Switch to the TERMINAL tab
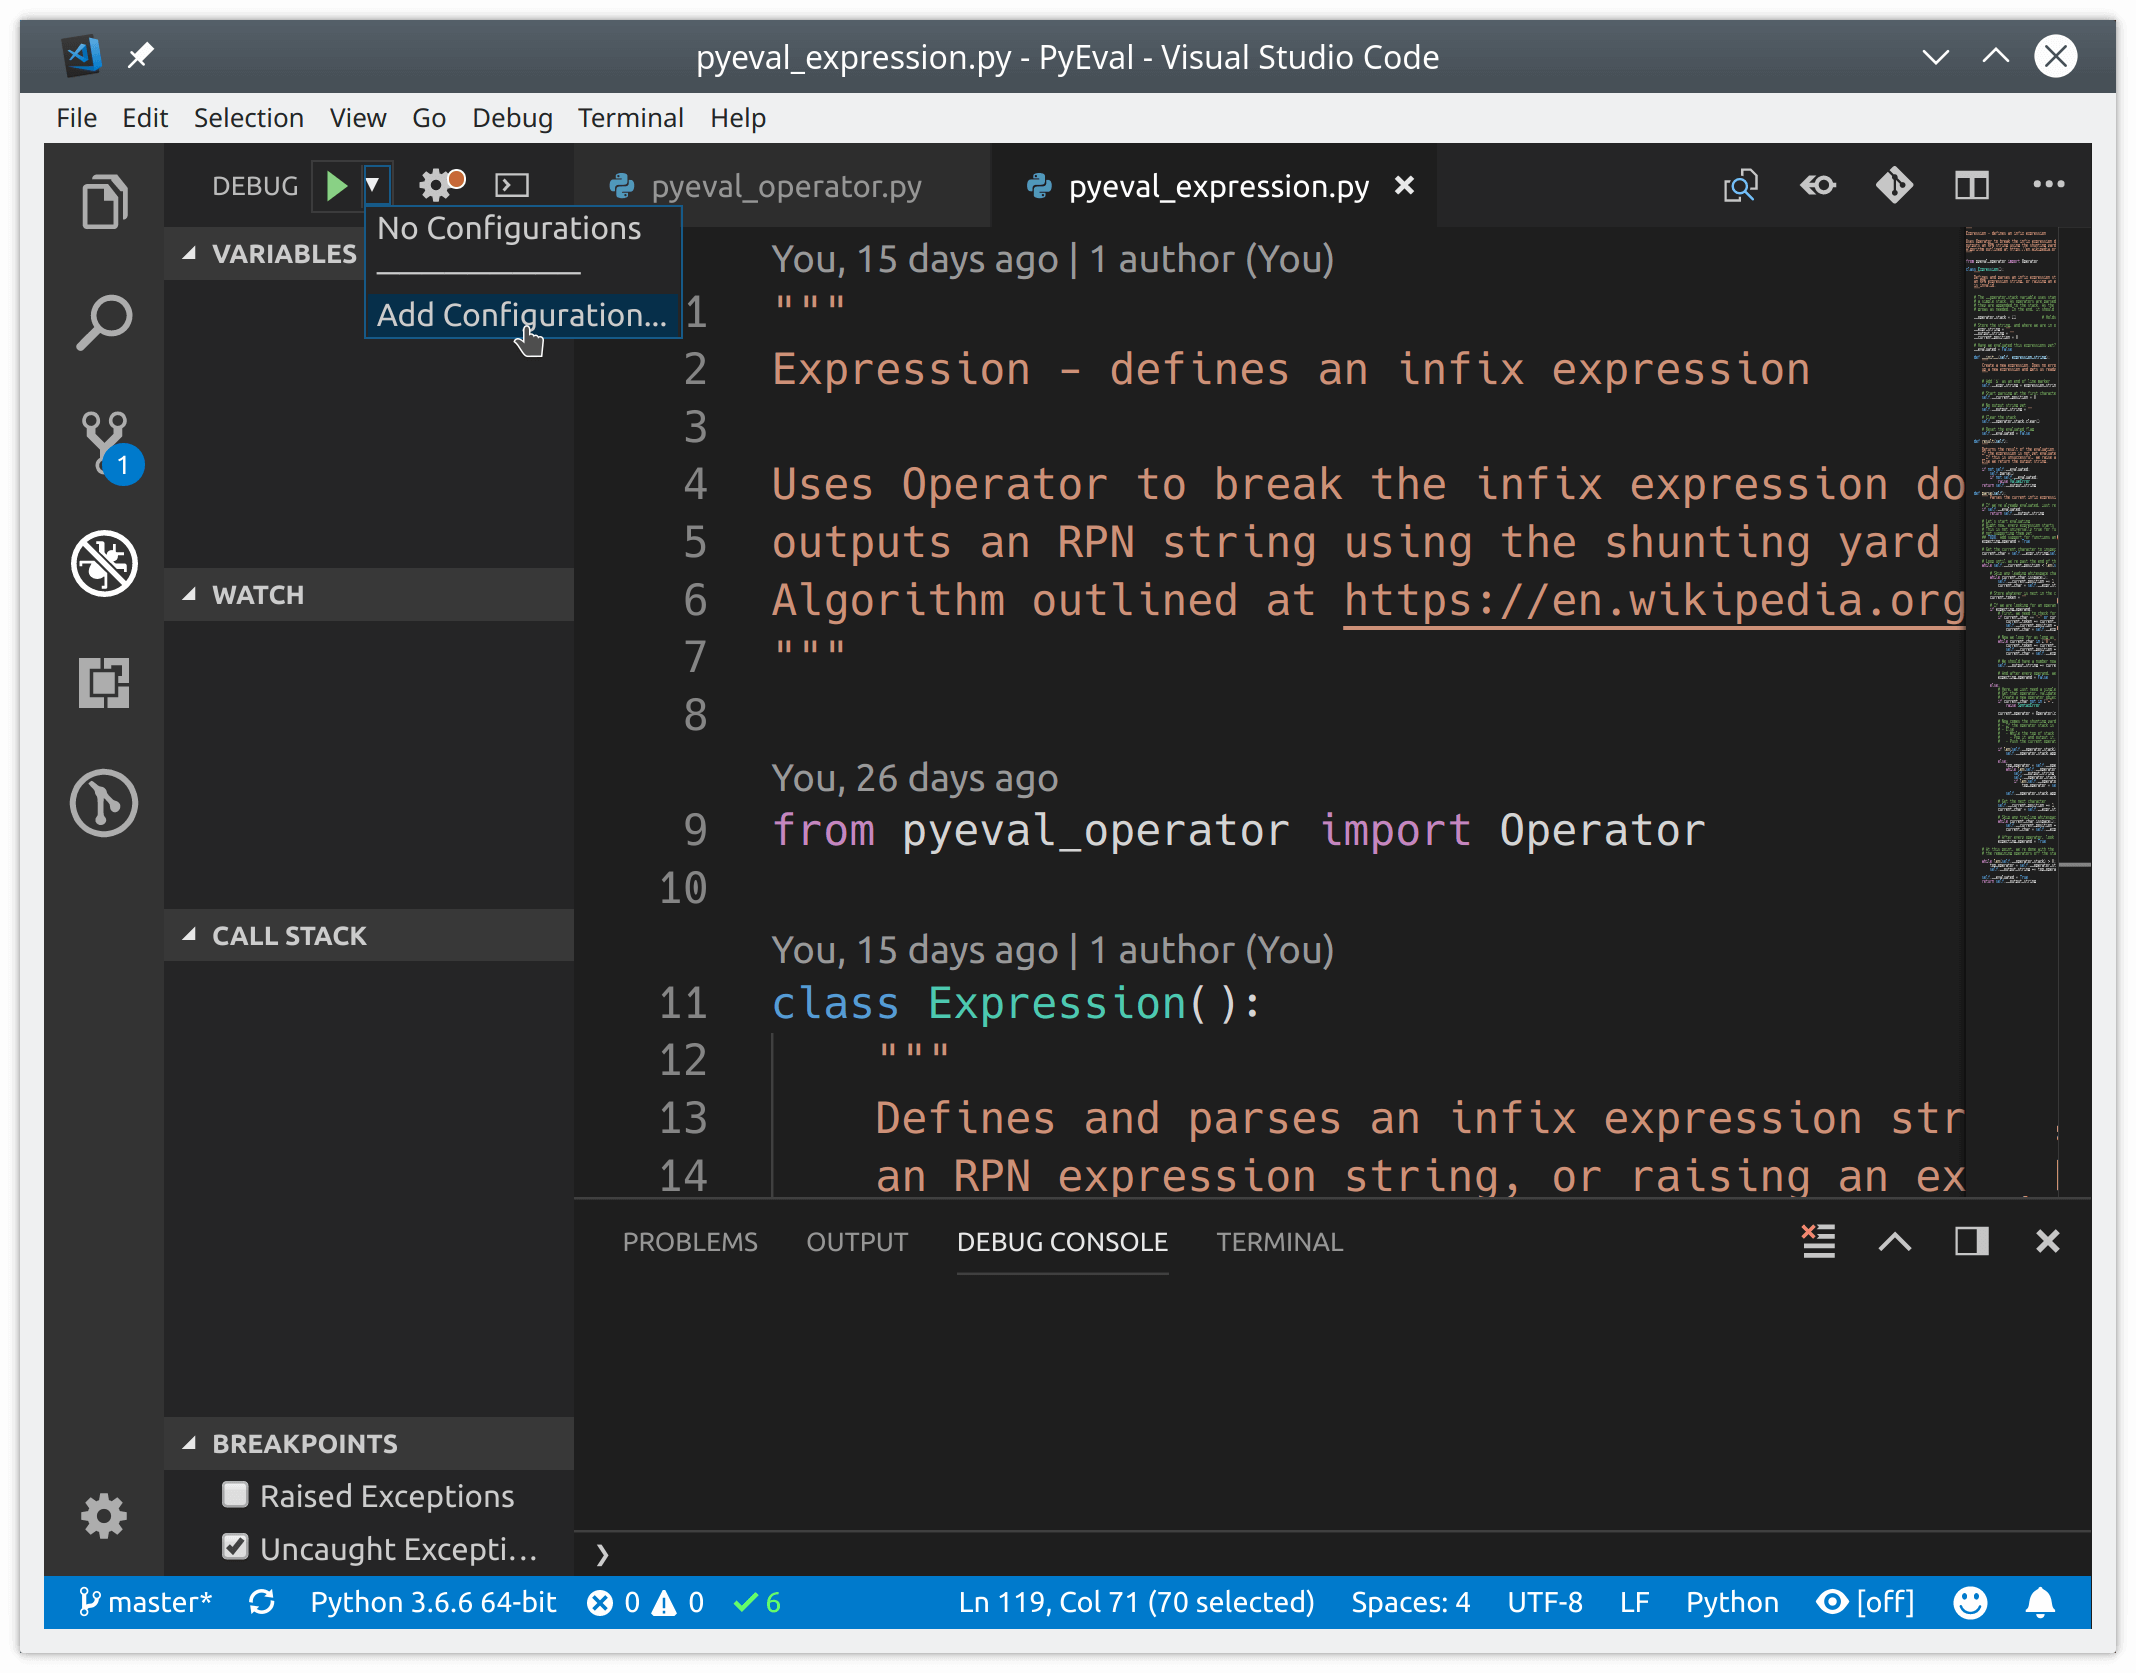The width and height of the screenshot is (2136, 1673). click(x=1278, y=1241)
